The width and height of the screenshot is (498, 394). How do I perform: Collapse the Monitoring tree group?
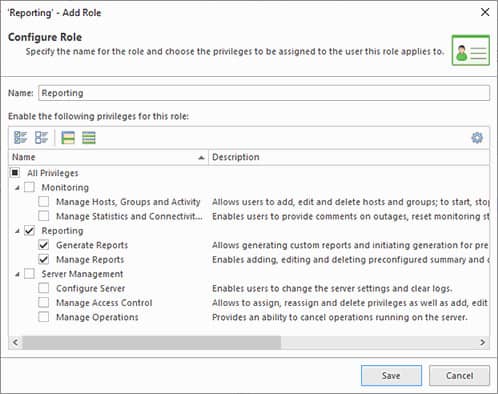pyautogui.click(x=17, y=188)
